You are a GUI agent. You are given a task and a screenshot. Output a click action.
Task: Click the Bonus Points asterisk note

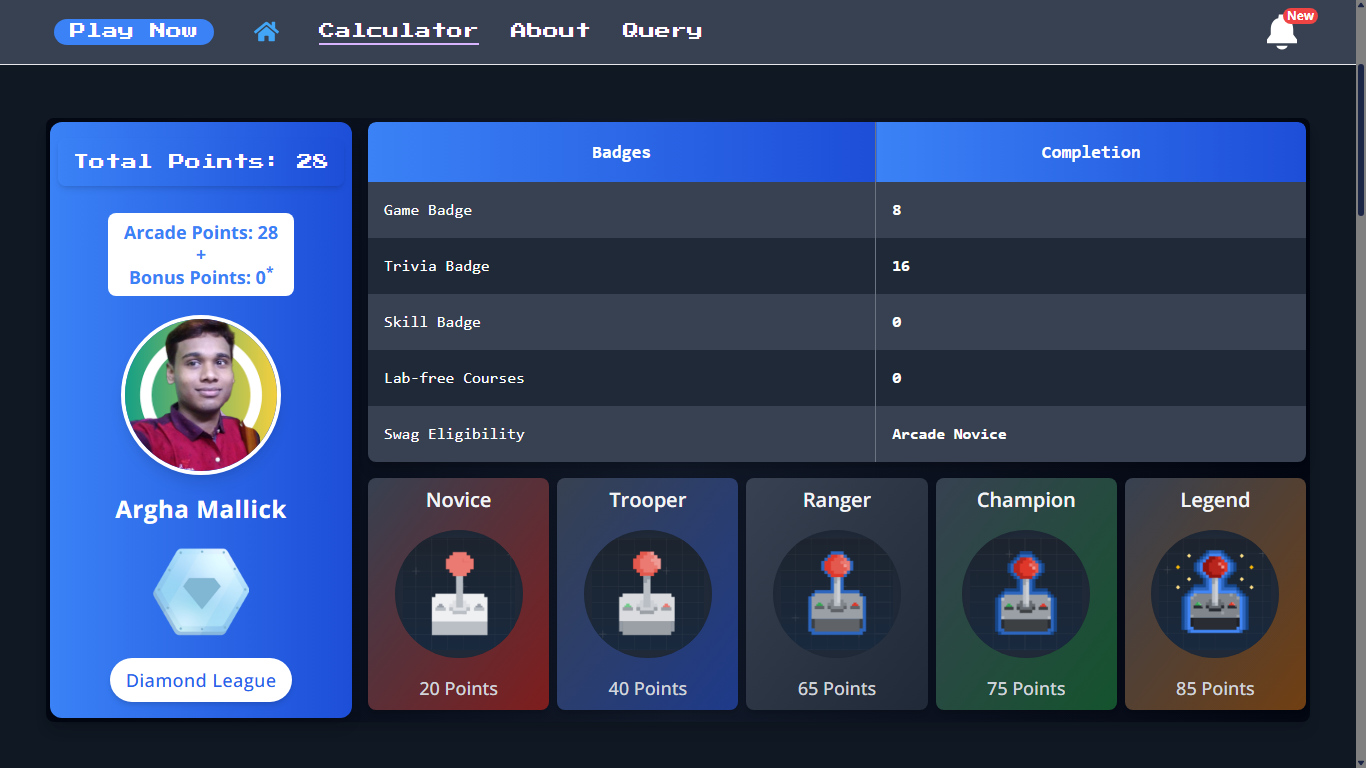(x=270, y=271)
